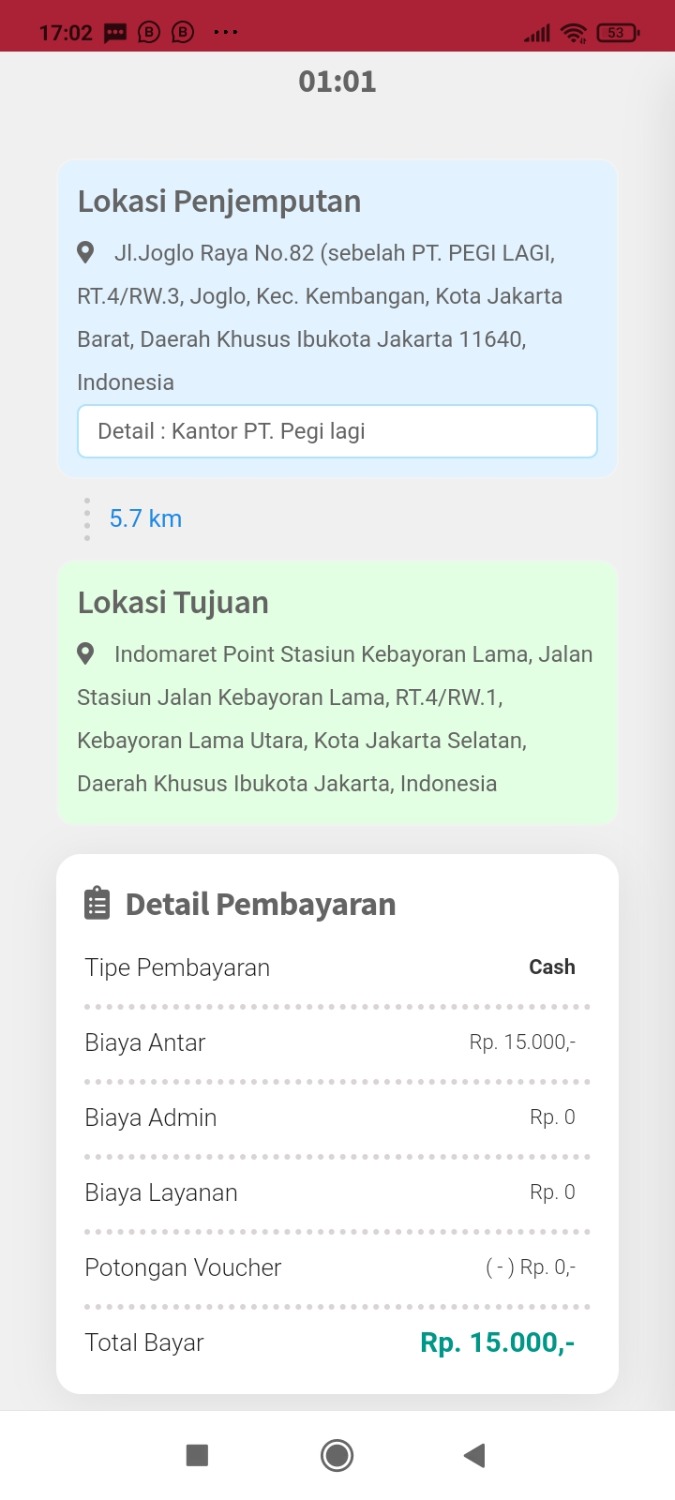Tap the Lokasi Tujuan heading

[173, 603]
